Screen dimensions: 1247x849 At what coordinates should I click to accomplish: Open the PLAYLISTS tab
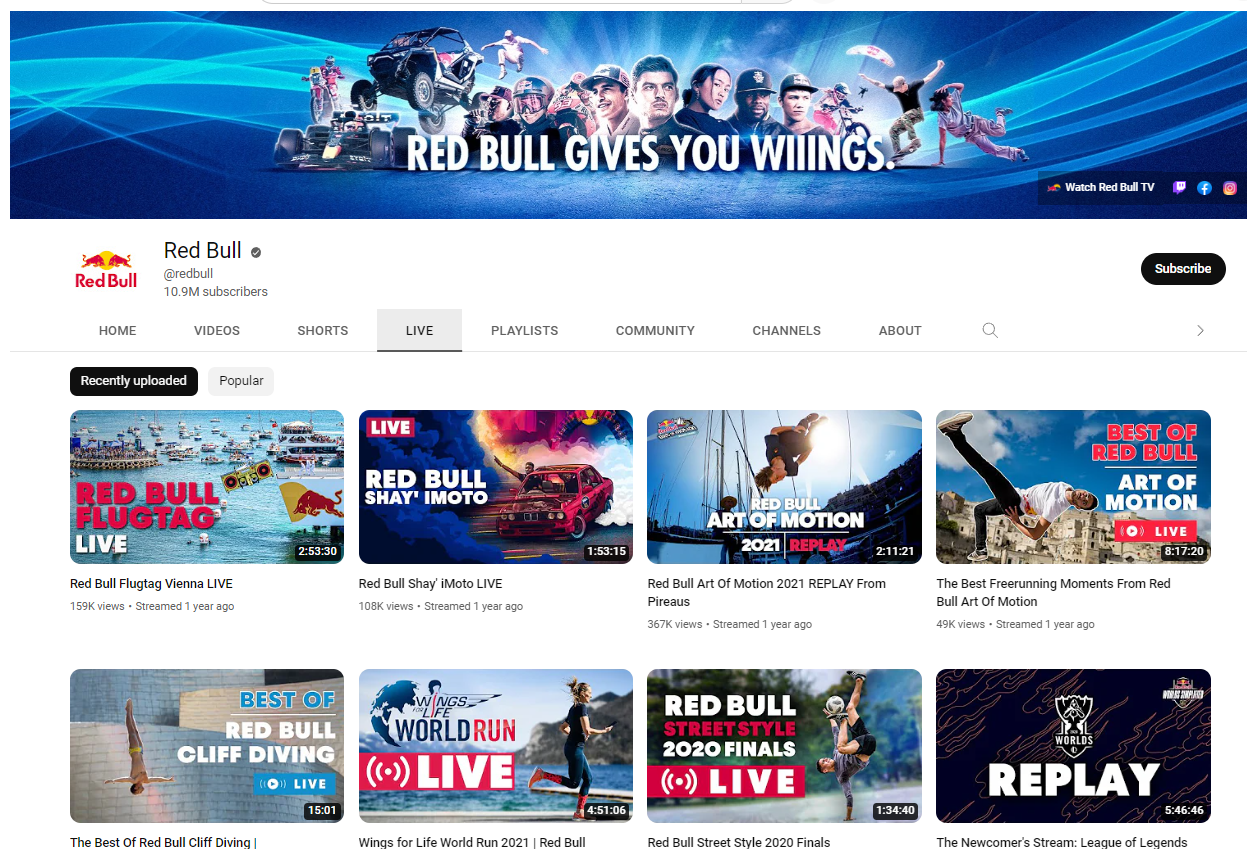click(525, 330)
